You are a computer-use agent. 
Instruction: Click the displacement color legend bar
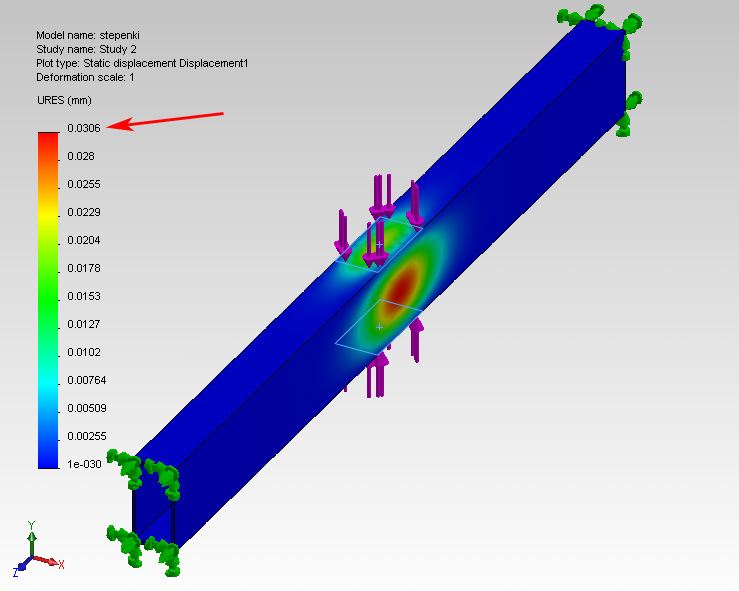48,300
